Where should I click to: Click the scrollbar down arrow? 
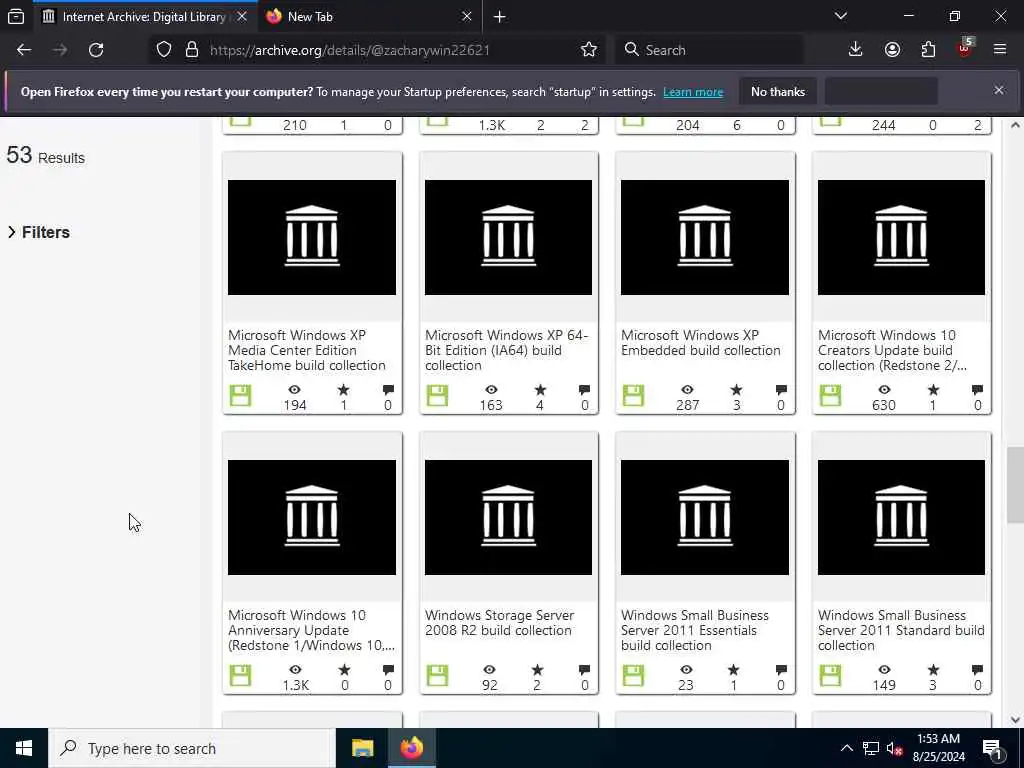1015,720
